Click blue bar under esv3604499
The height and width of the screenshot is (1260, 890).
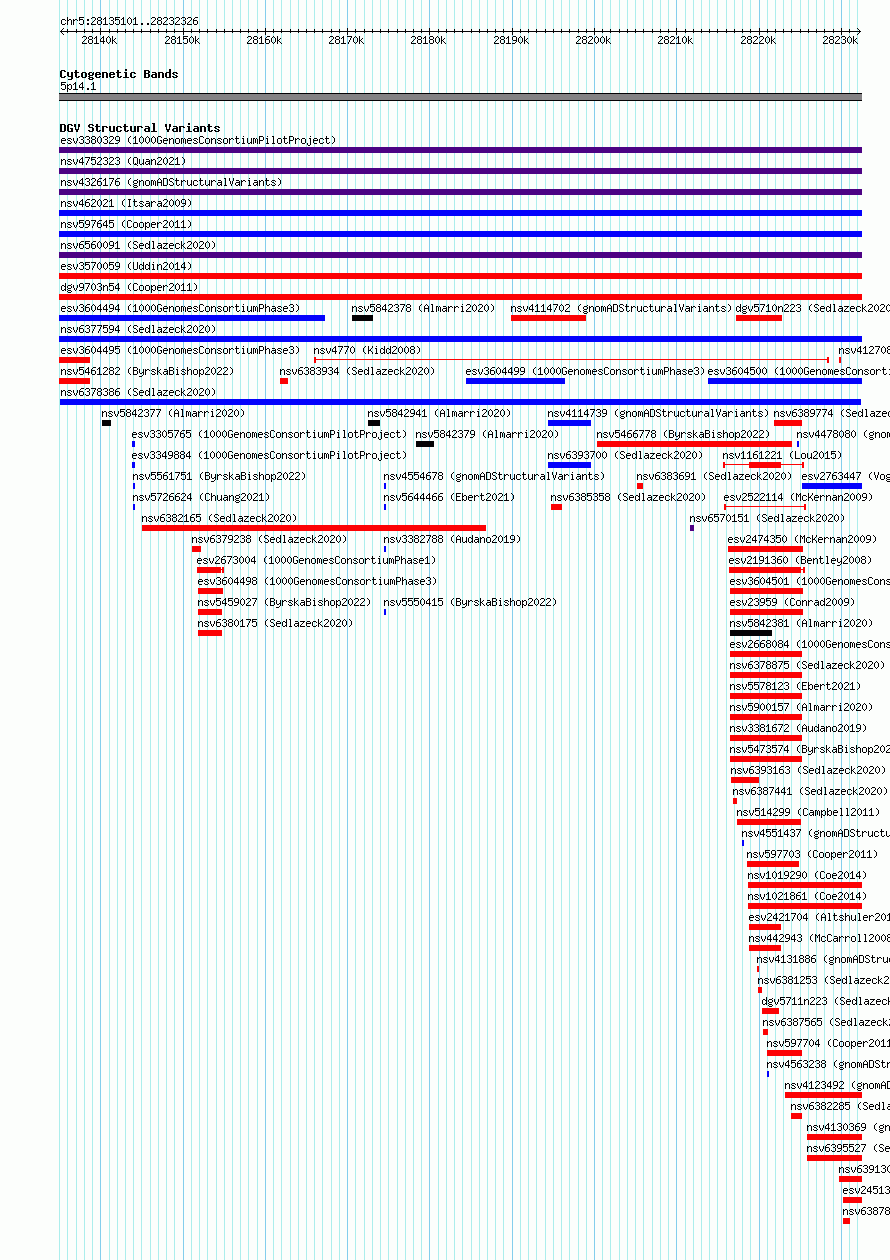point(515,381)
